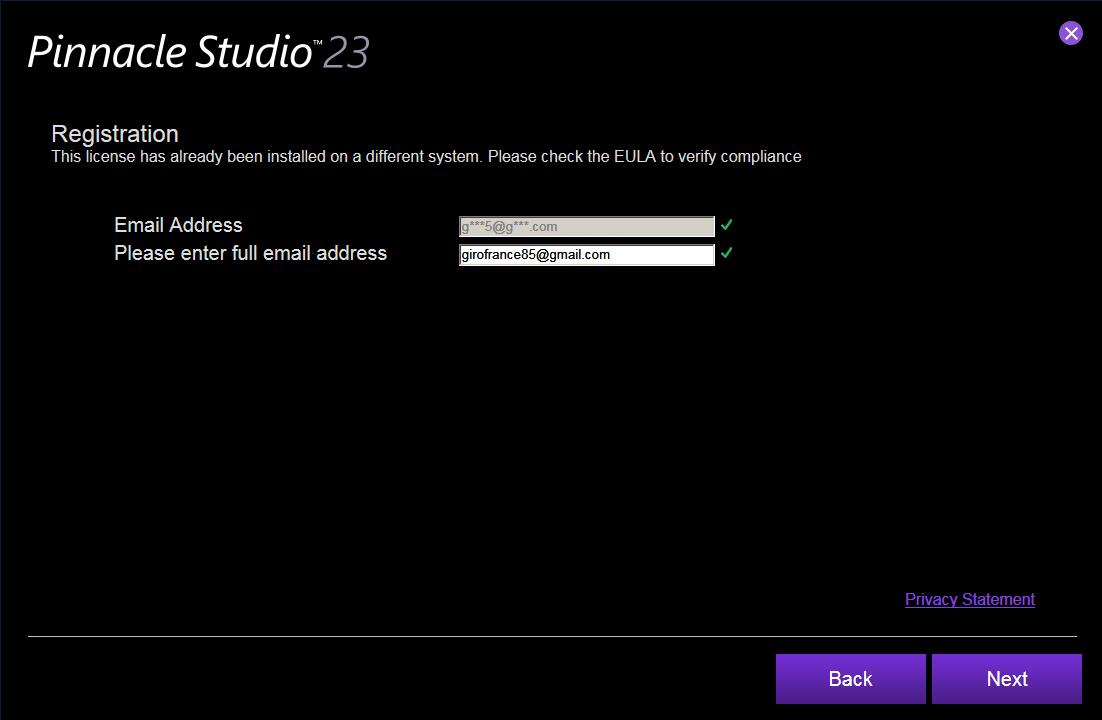Click the license already installed warning message

tap(426, 157)
